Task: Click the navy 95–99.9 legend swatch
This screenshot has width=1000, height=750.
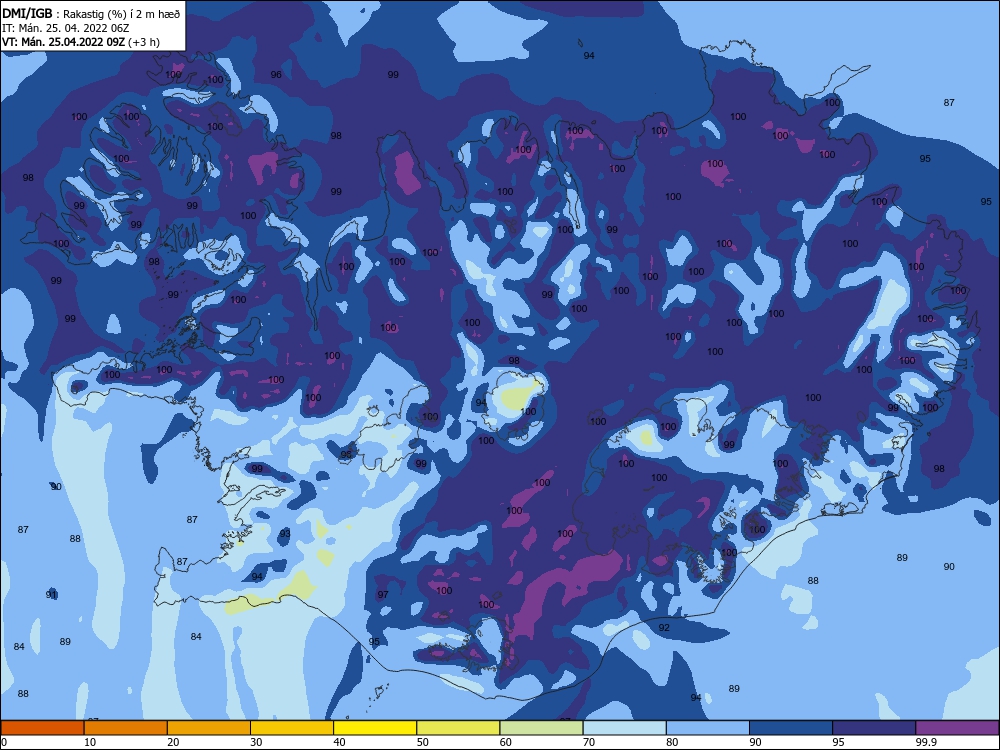Action: click(x=874, y=728)
